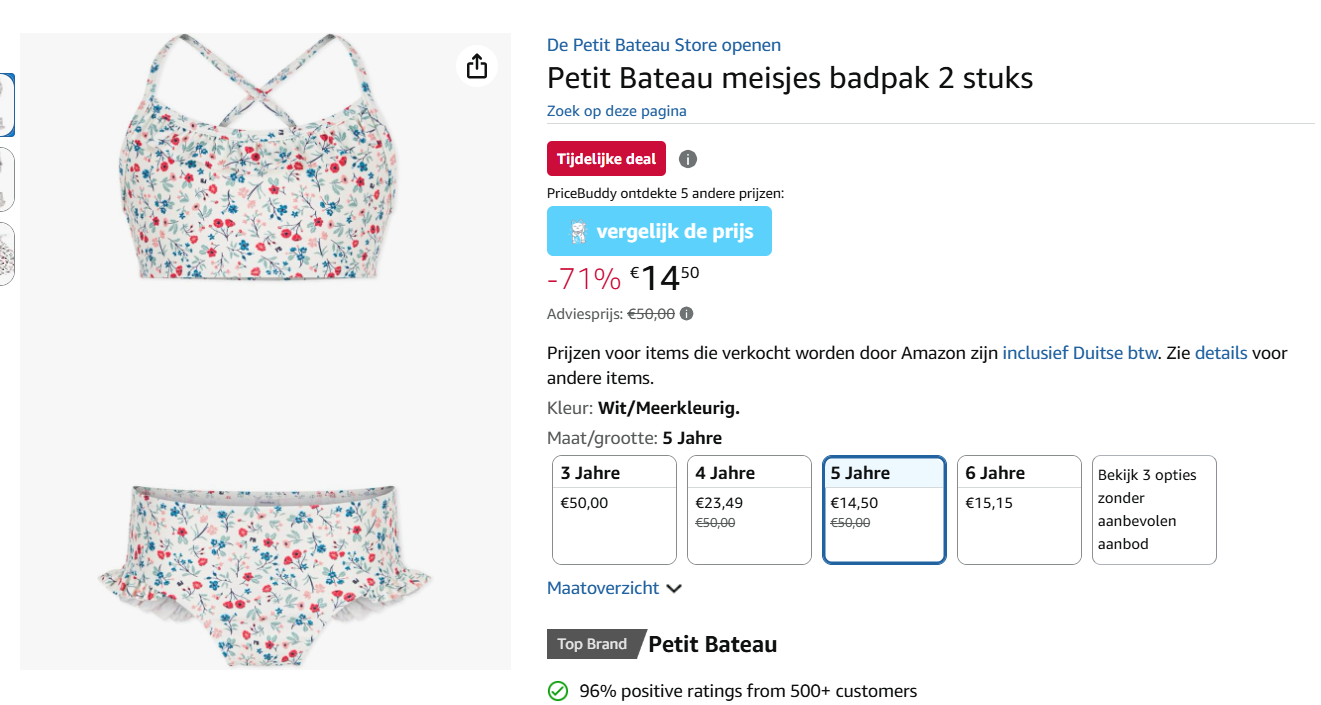Open De Petit Bateau Store
This screenshot has height=705, width=1321.
tap(663, 44)
